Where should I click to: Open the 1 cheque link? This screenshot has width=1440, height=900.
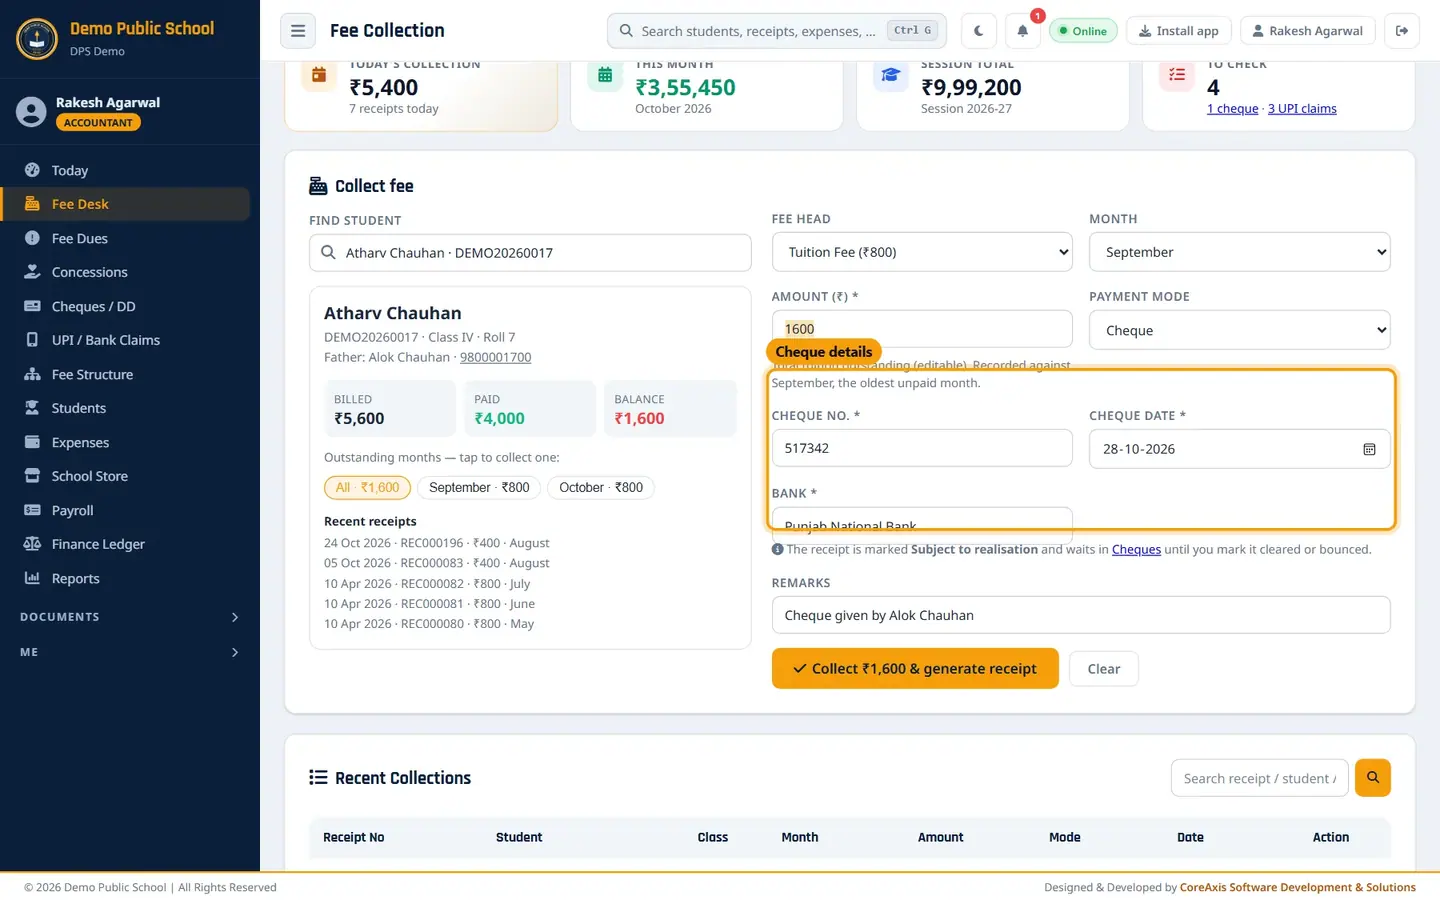[1232, 108]
